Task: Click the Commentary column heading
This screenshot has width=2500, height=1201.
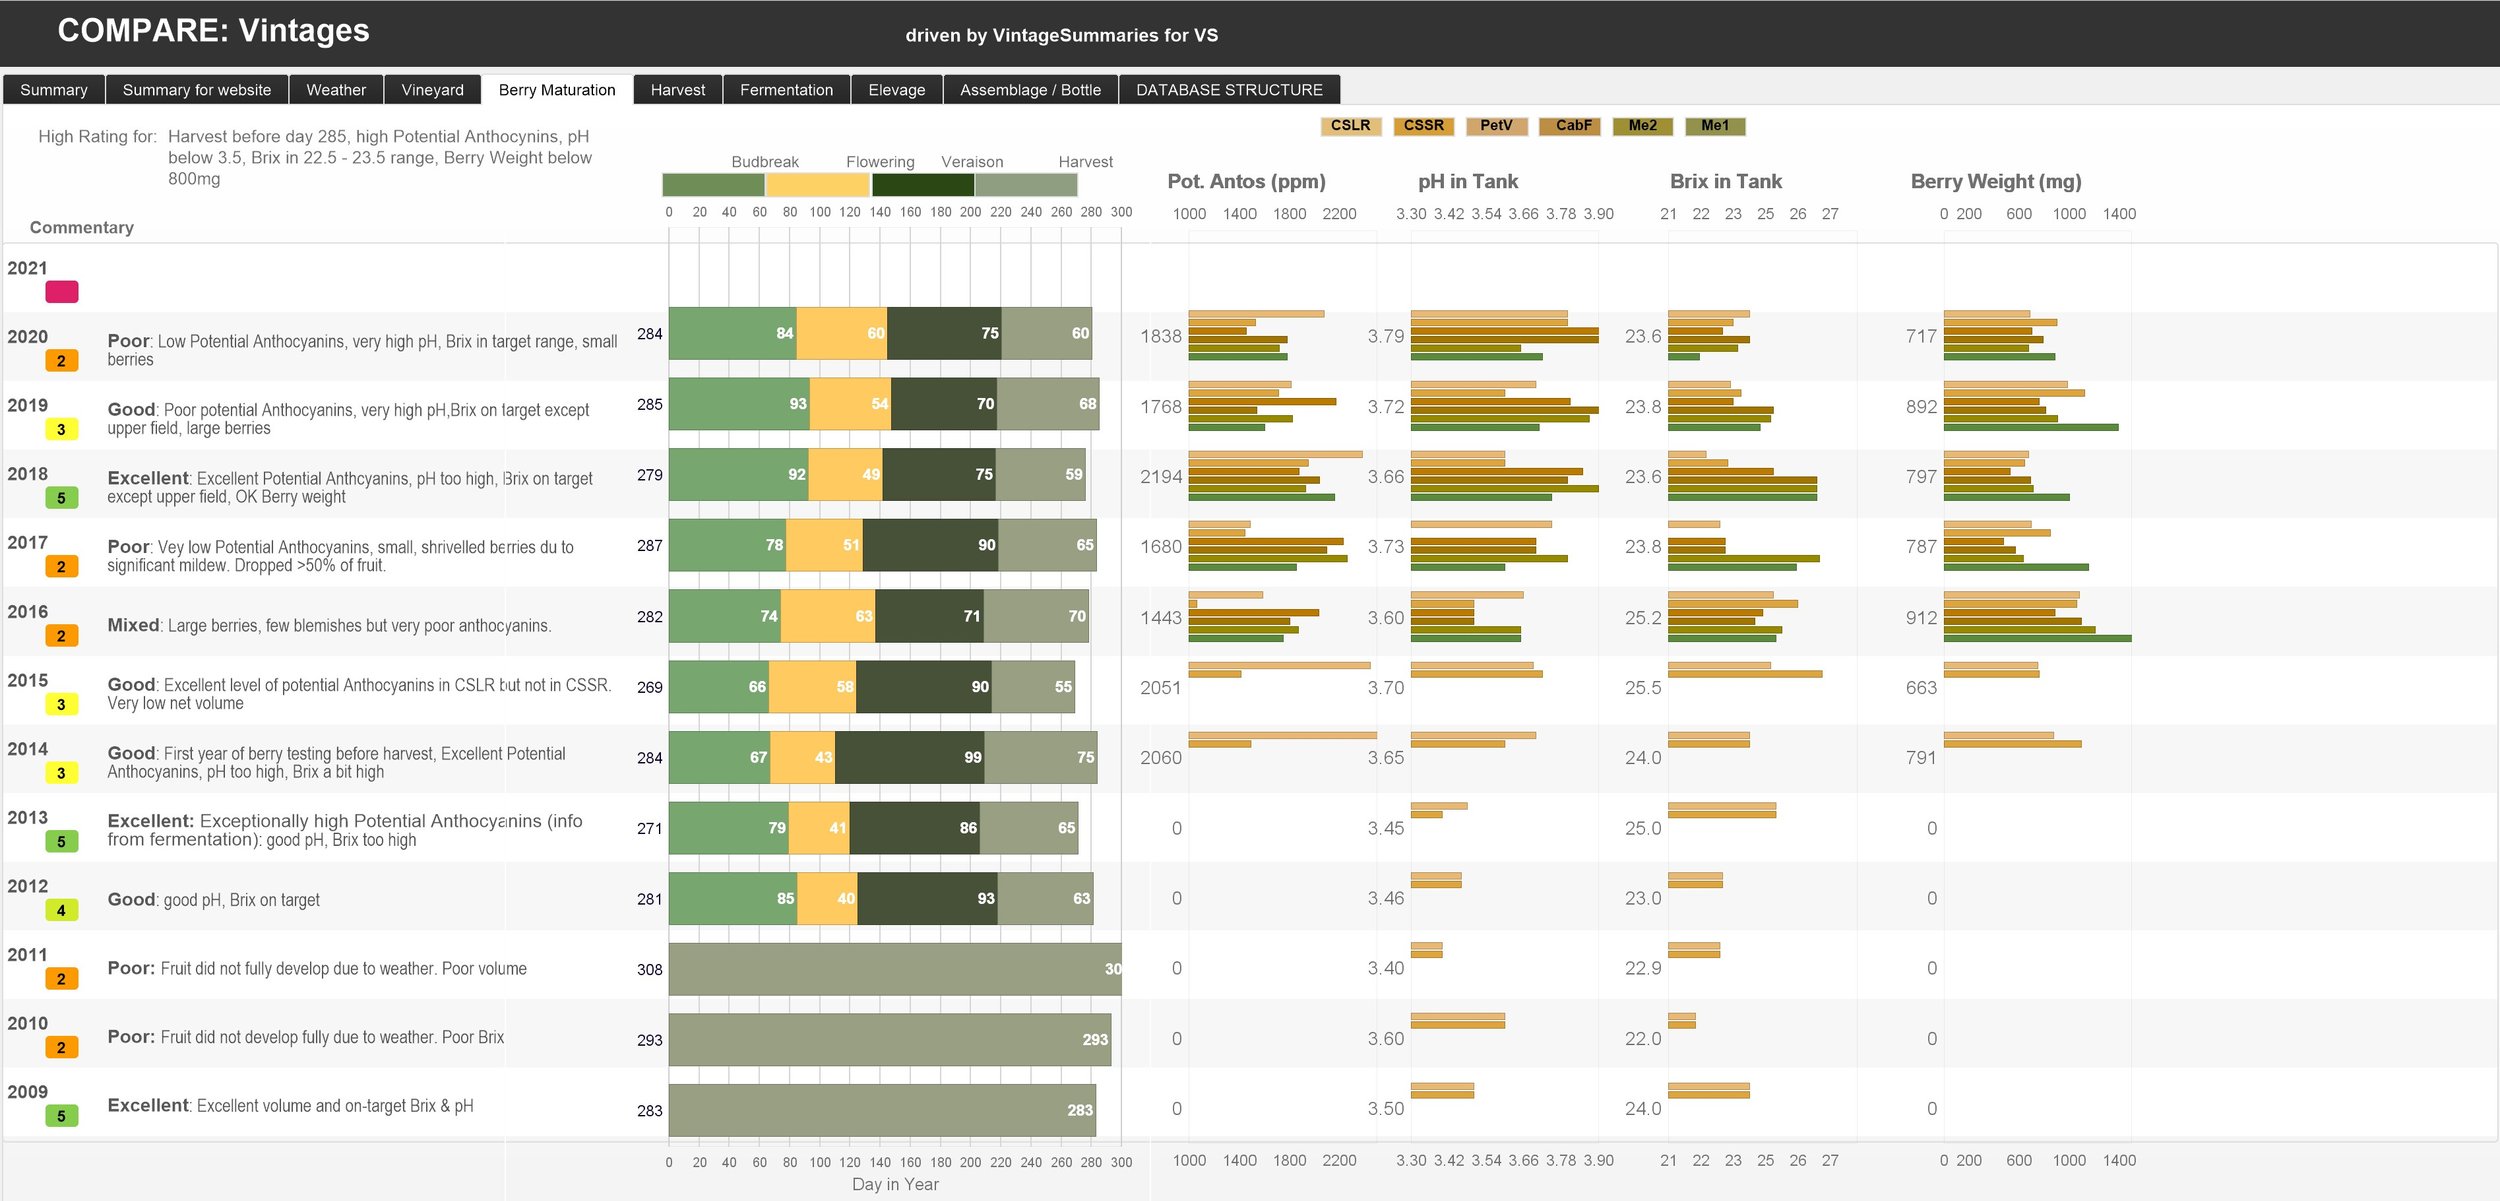Action: click(82, 228)
